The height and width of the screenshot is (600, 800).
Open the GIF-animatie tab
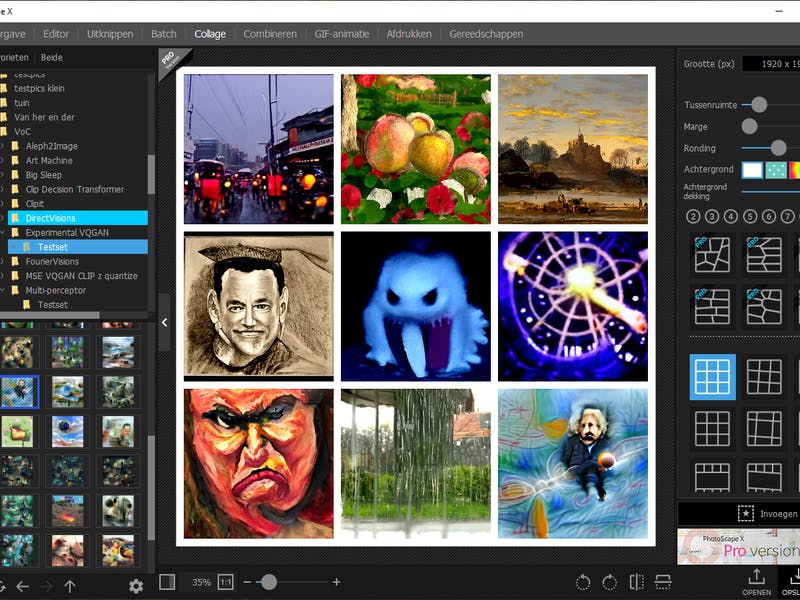pos(341,34)
